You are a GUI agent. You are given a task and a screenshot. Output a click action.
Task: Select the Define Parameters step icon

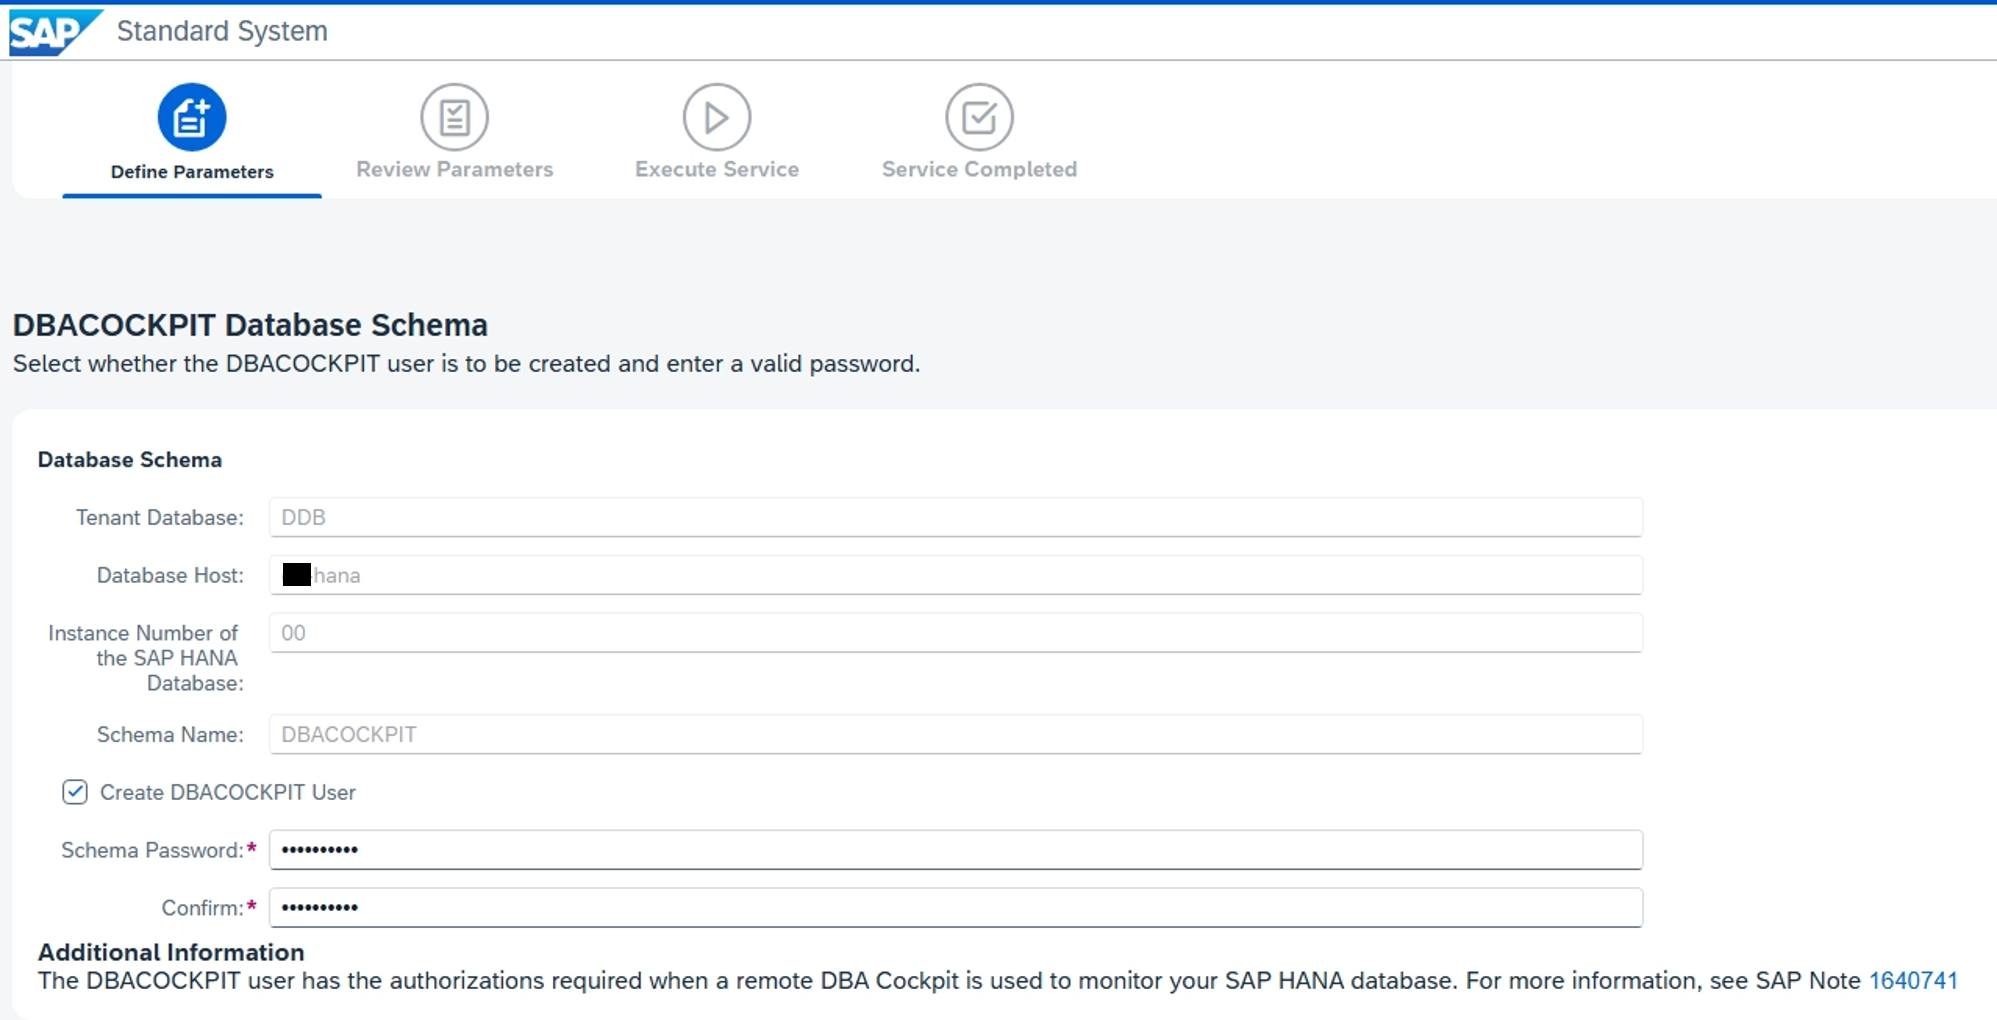click(x=192, y=117)
